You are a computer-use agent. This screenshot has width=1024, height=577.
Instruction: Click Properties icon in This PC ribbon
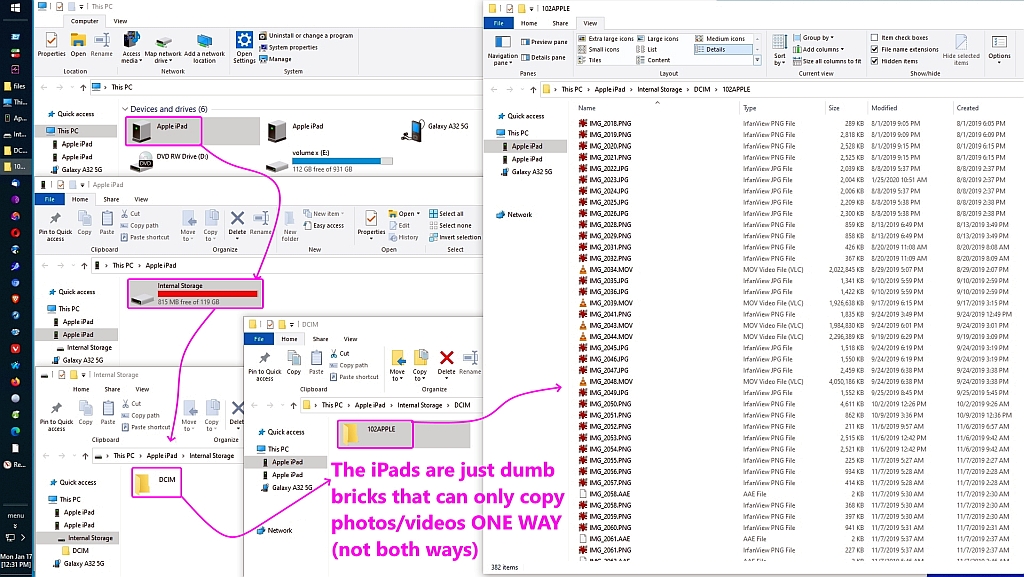tap(52, 40)
